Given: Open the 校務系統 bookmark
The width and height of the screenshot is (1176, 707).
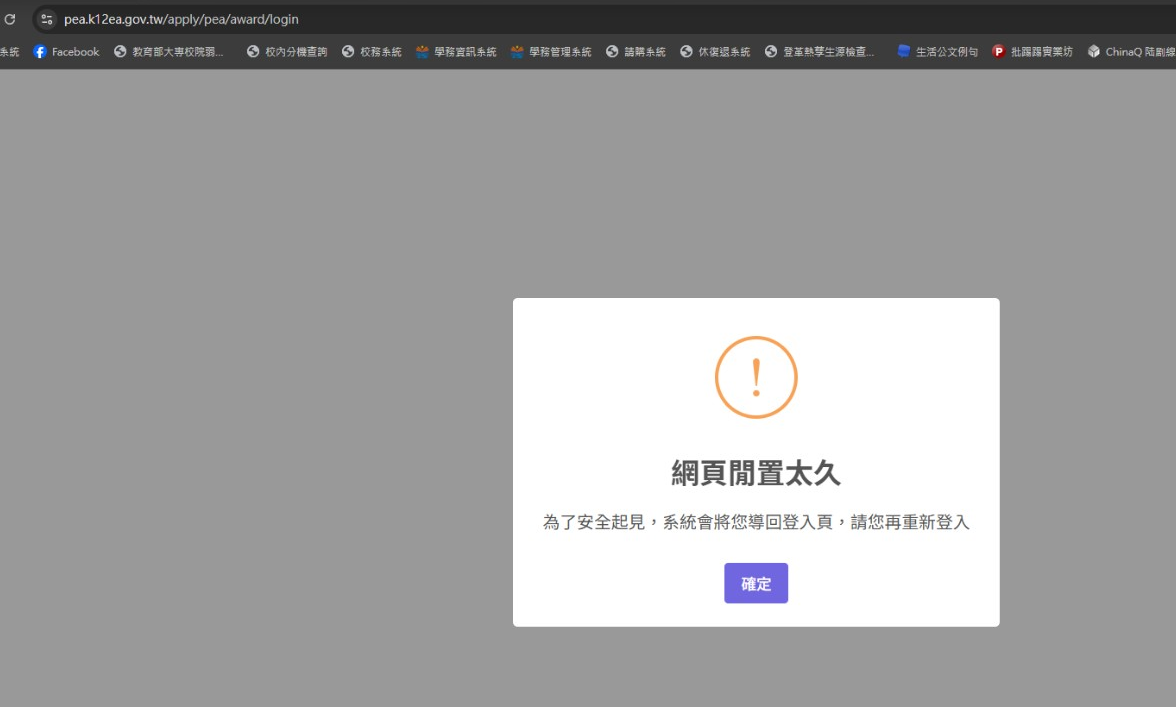Looking at the screenshot, I should point(372,52).
